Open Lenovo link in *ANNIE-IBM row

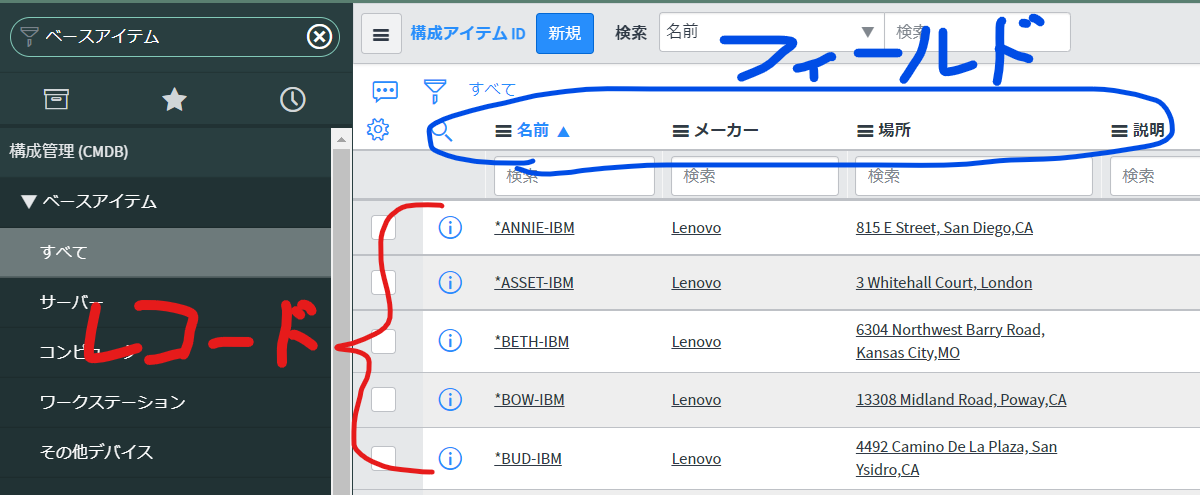tap(696, 228)
